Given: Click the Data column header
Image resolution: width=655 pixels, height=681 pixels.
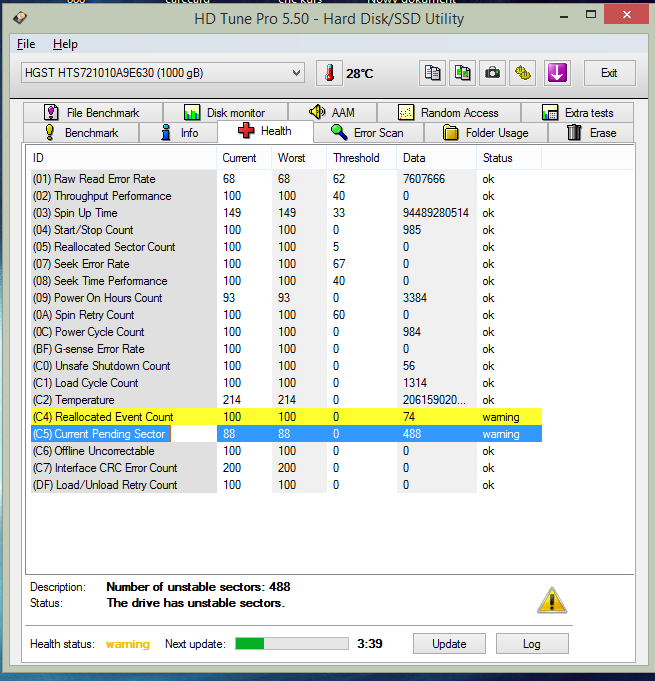Looking at the screenshot, I should 437,158.
